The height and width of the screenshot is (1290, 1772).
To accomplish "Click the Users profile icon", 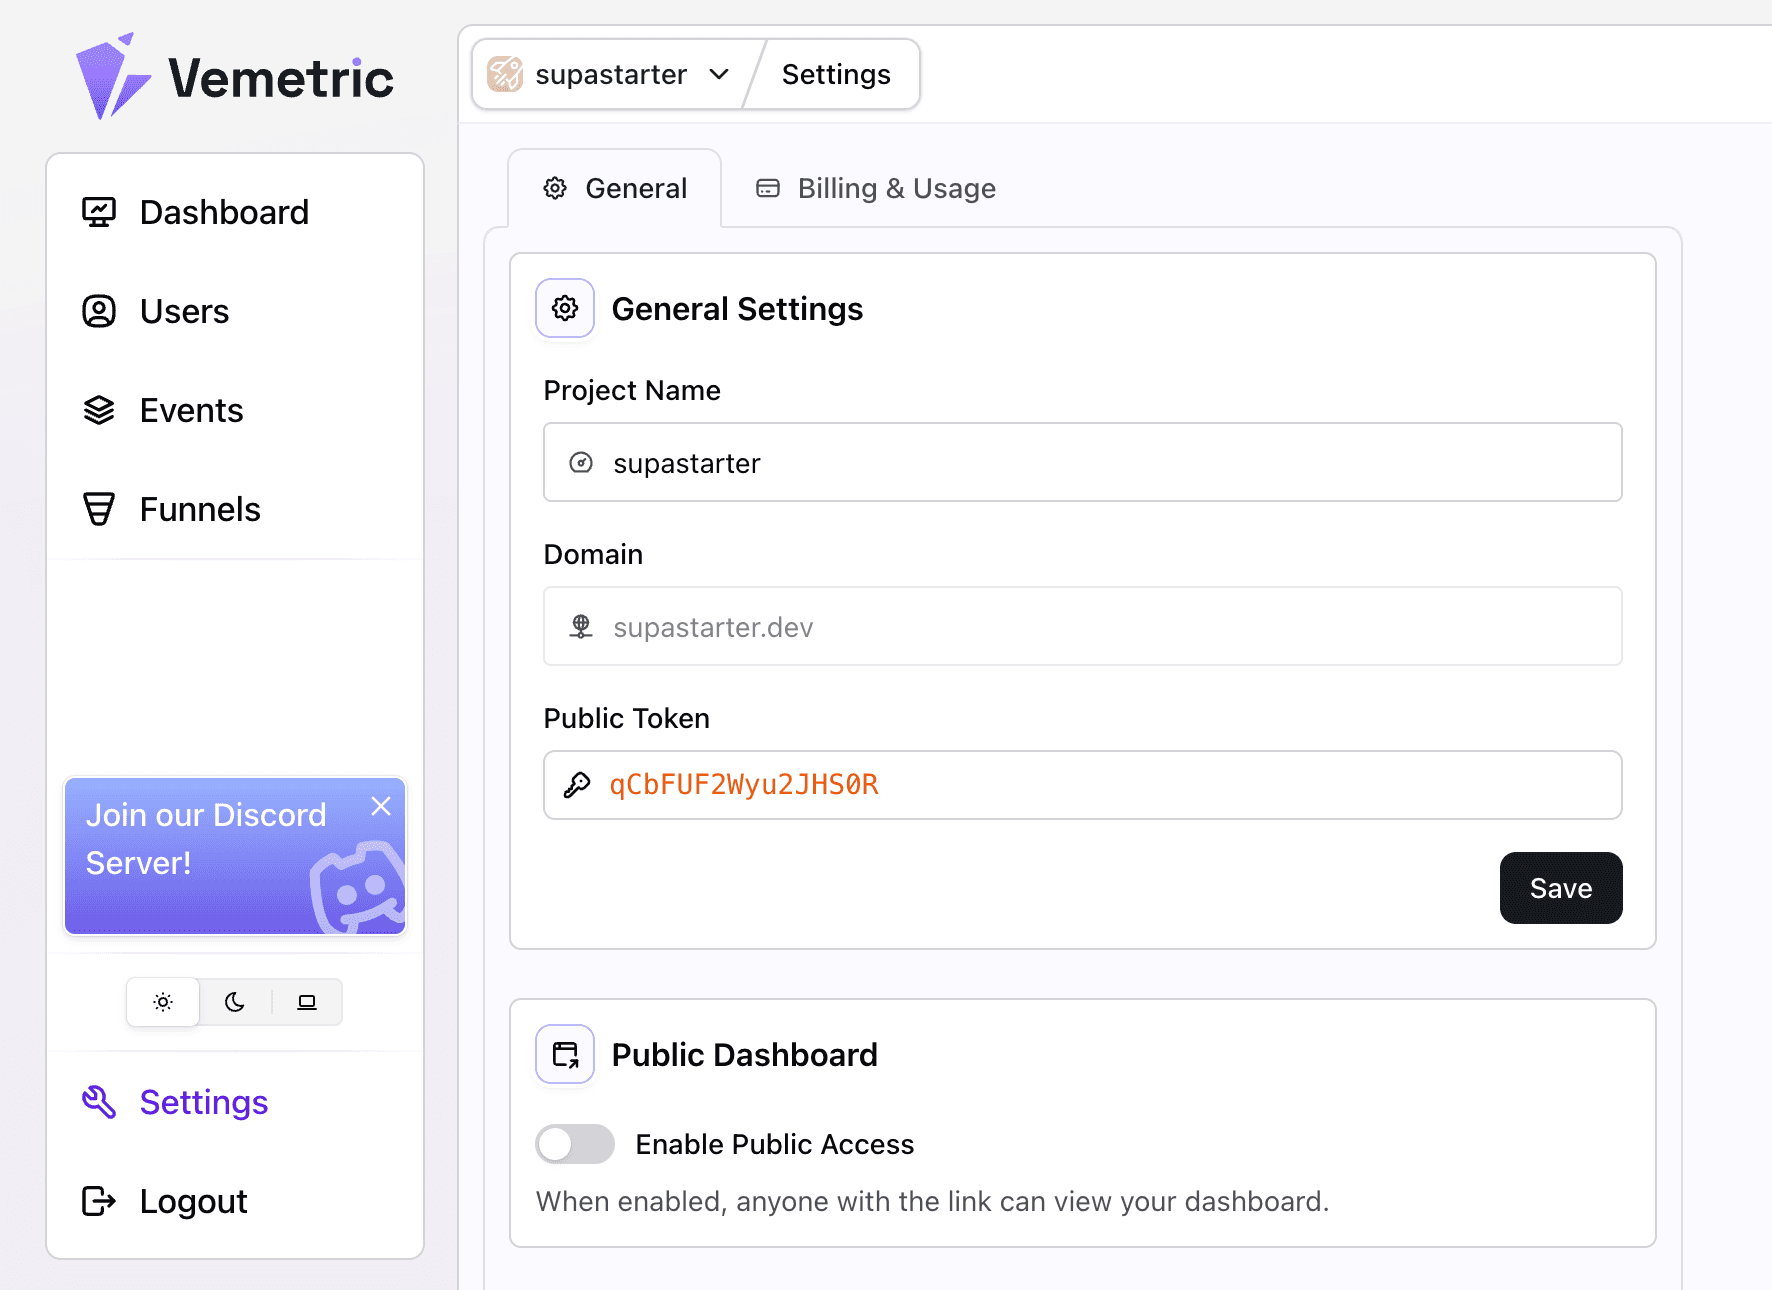I will [x=99, y=311].
